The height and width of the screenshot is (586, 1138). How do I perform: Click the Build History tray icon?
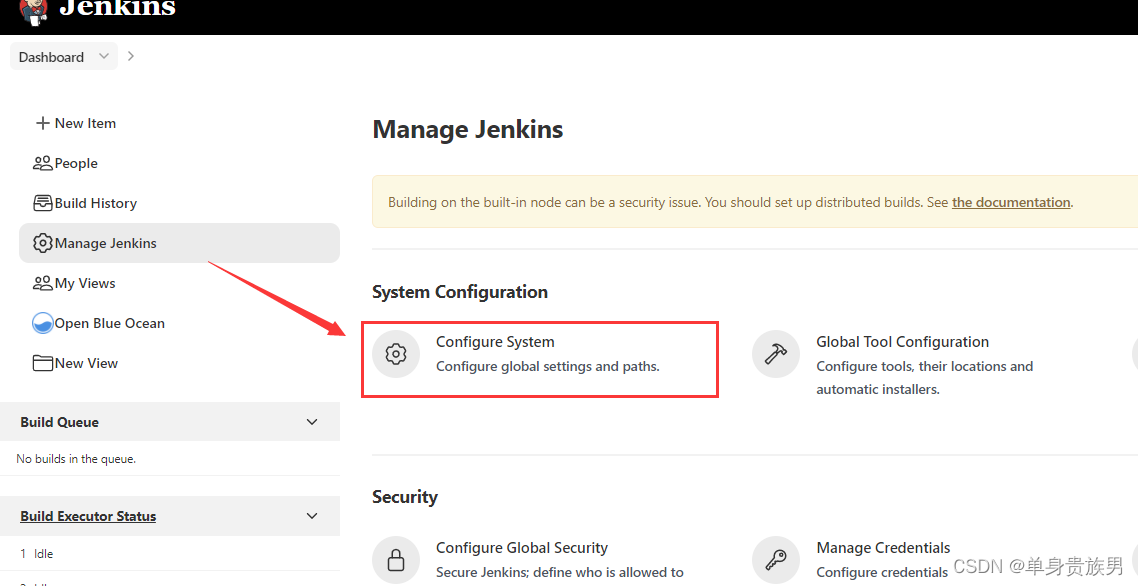(43, 203)
